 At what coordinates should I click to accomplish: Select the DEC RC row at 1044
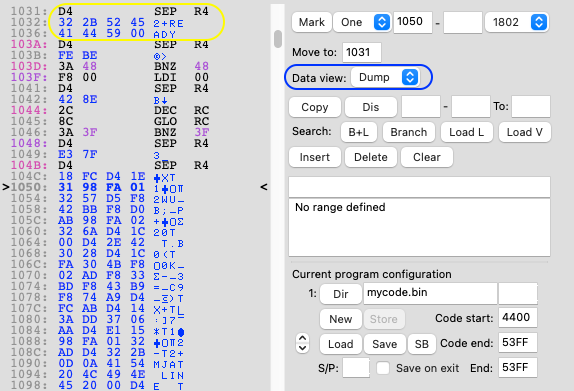pyautogui.click(x=110, y=111)
